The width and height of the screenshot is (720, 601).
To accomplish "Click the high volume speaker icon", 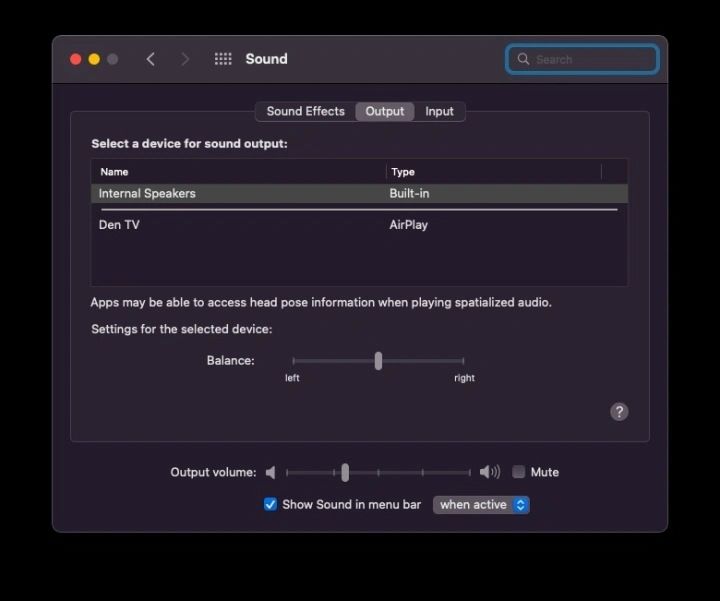I will (x=489, y=472).
